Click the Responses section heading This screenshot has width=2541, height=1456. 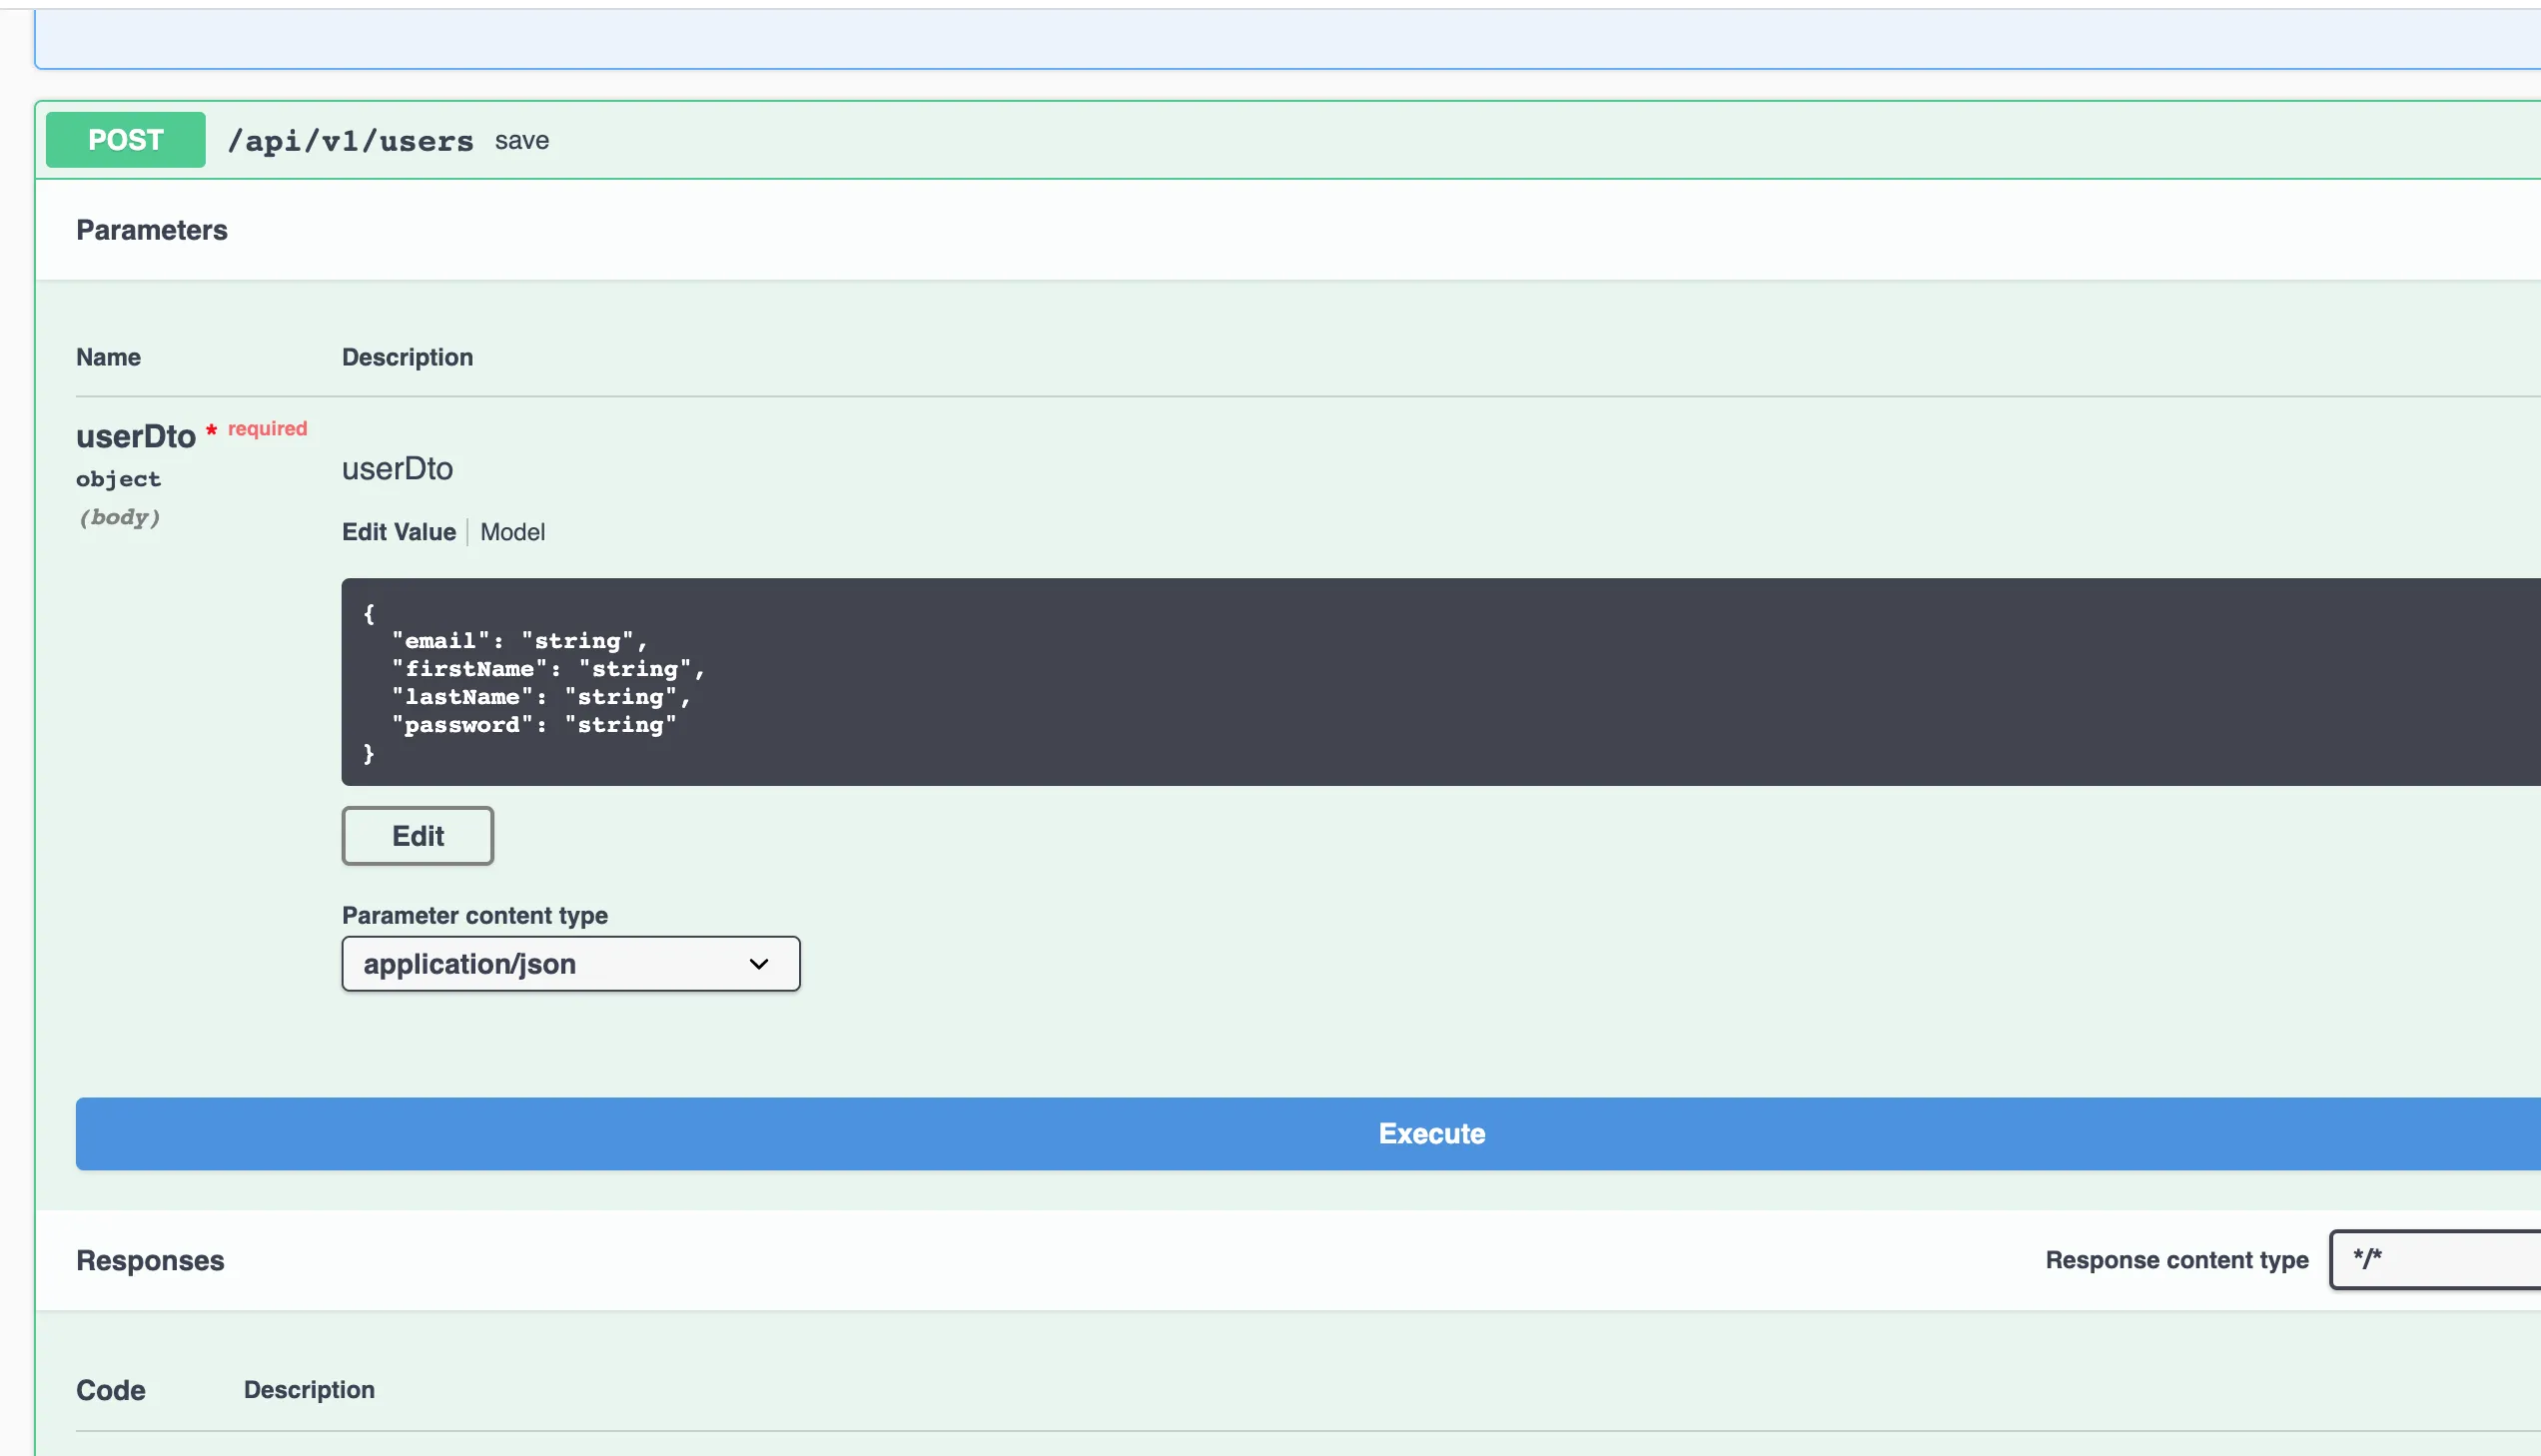(x=150, y=1260)
